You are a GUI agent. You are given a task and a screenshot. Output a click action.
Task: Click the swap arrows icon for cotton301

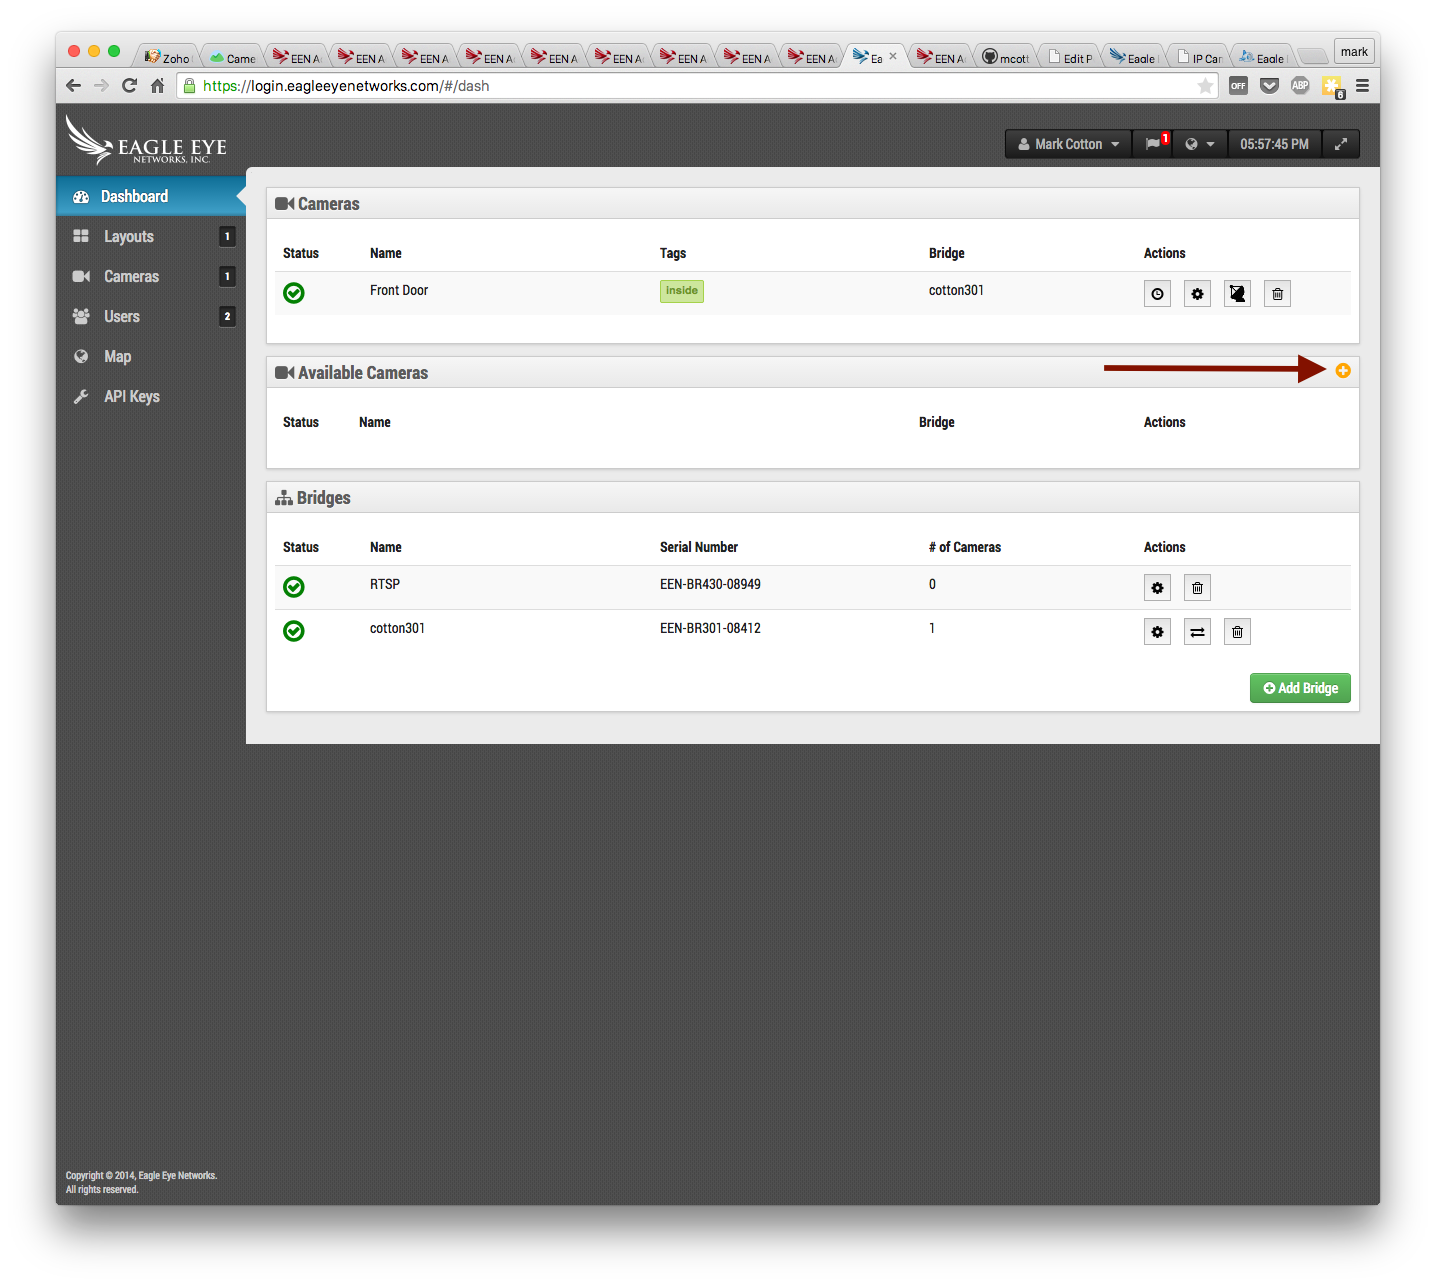point(1197,632)
